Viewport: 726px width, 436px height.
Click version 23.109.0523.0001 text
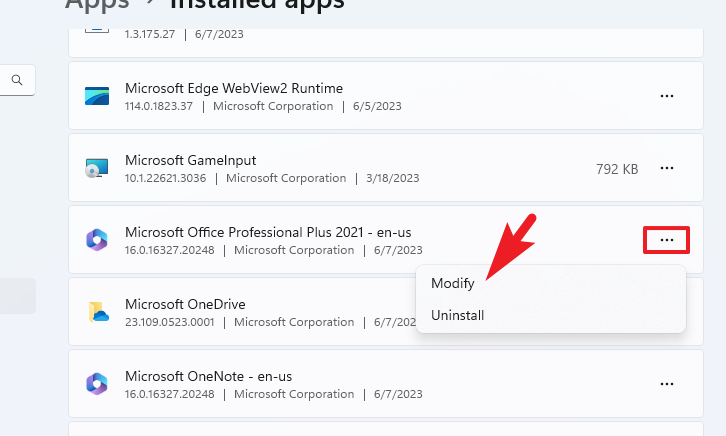tap(169, 322)
